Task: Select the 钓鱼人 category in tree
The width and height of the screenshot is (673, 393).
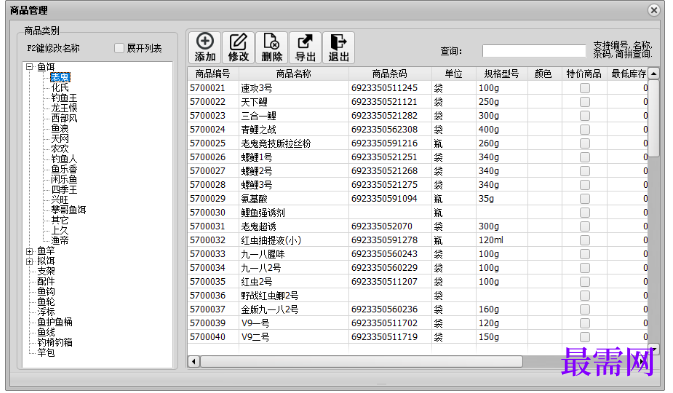Action: pyautogui.click(x=64, y=159)
